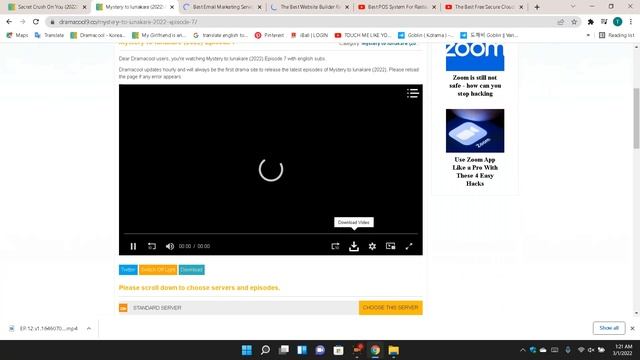Open the Dramacool - Korea bookmark
This screenshot has height=360, width=640.
tap(98, 36)
